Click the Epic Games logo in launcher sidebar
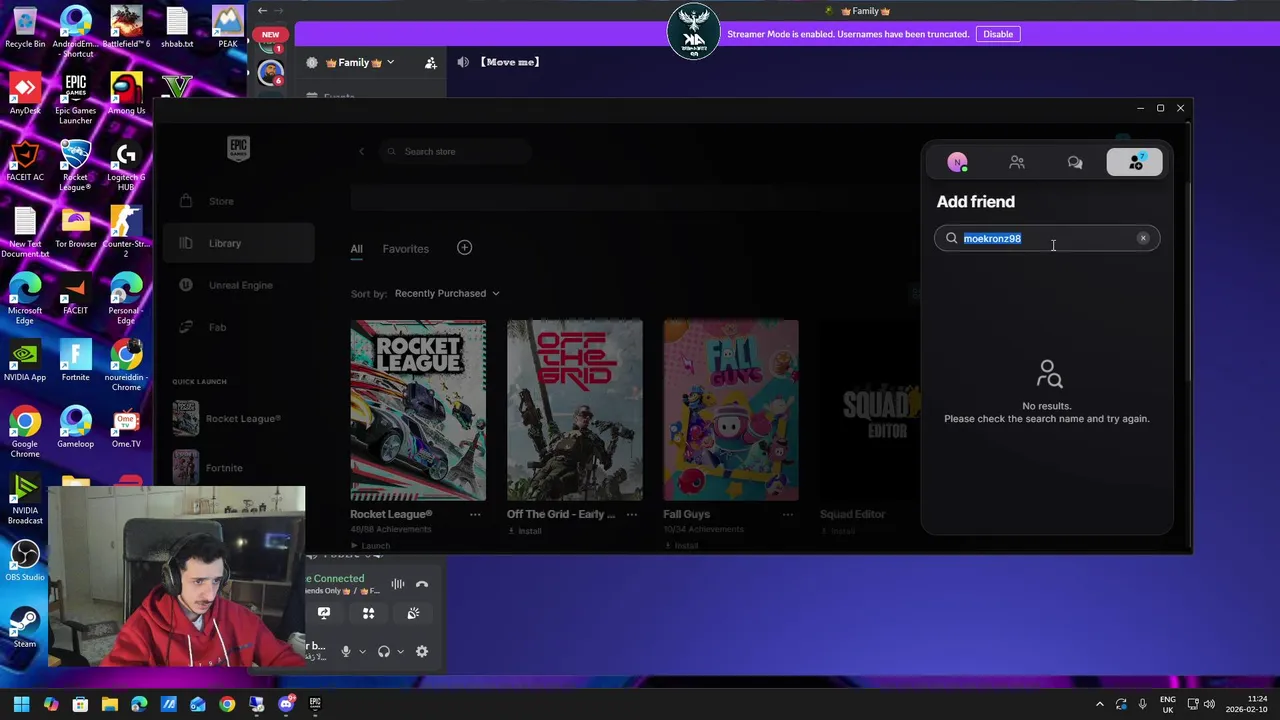This screenshot has height=720, width=1280. coord(238,148)
